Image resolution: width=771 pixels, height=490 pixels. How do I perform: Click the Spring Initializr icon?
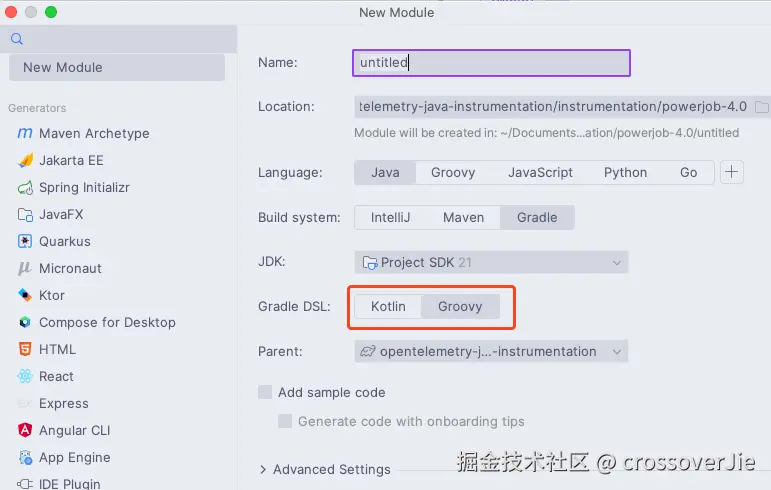click(25, 187)
